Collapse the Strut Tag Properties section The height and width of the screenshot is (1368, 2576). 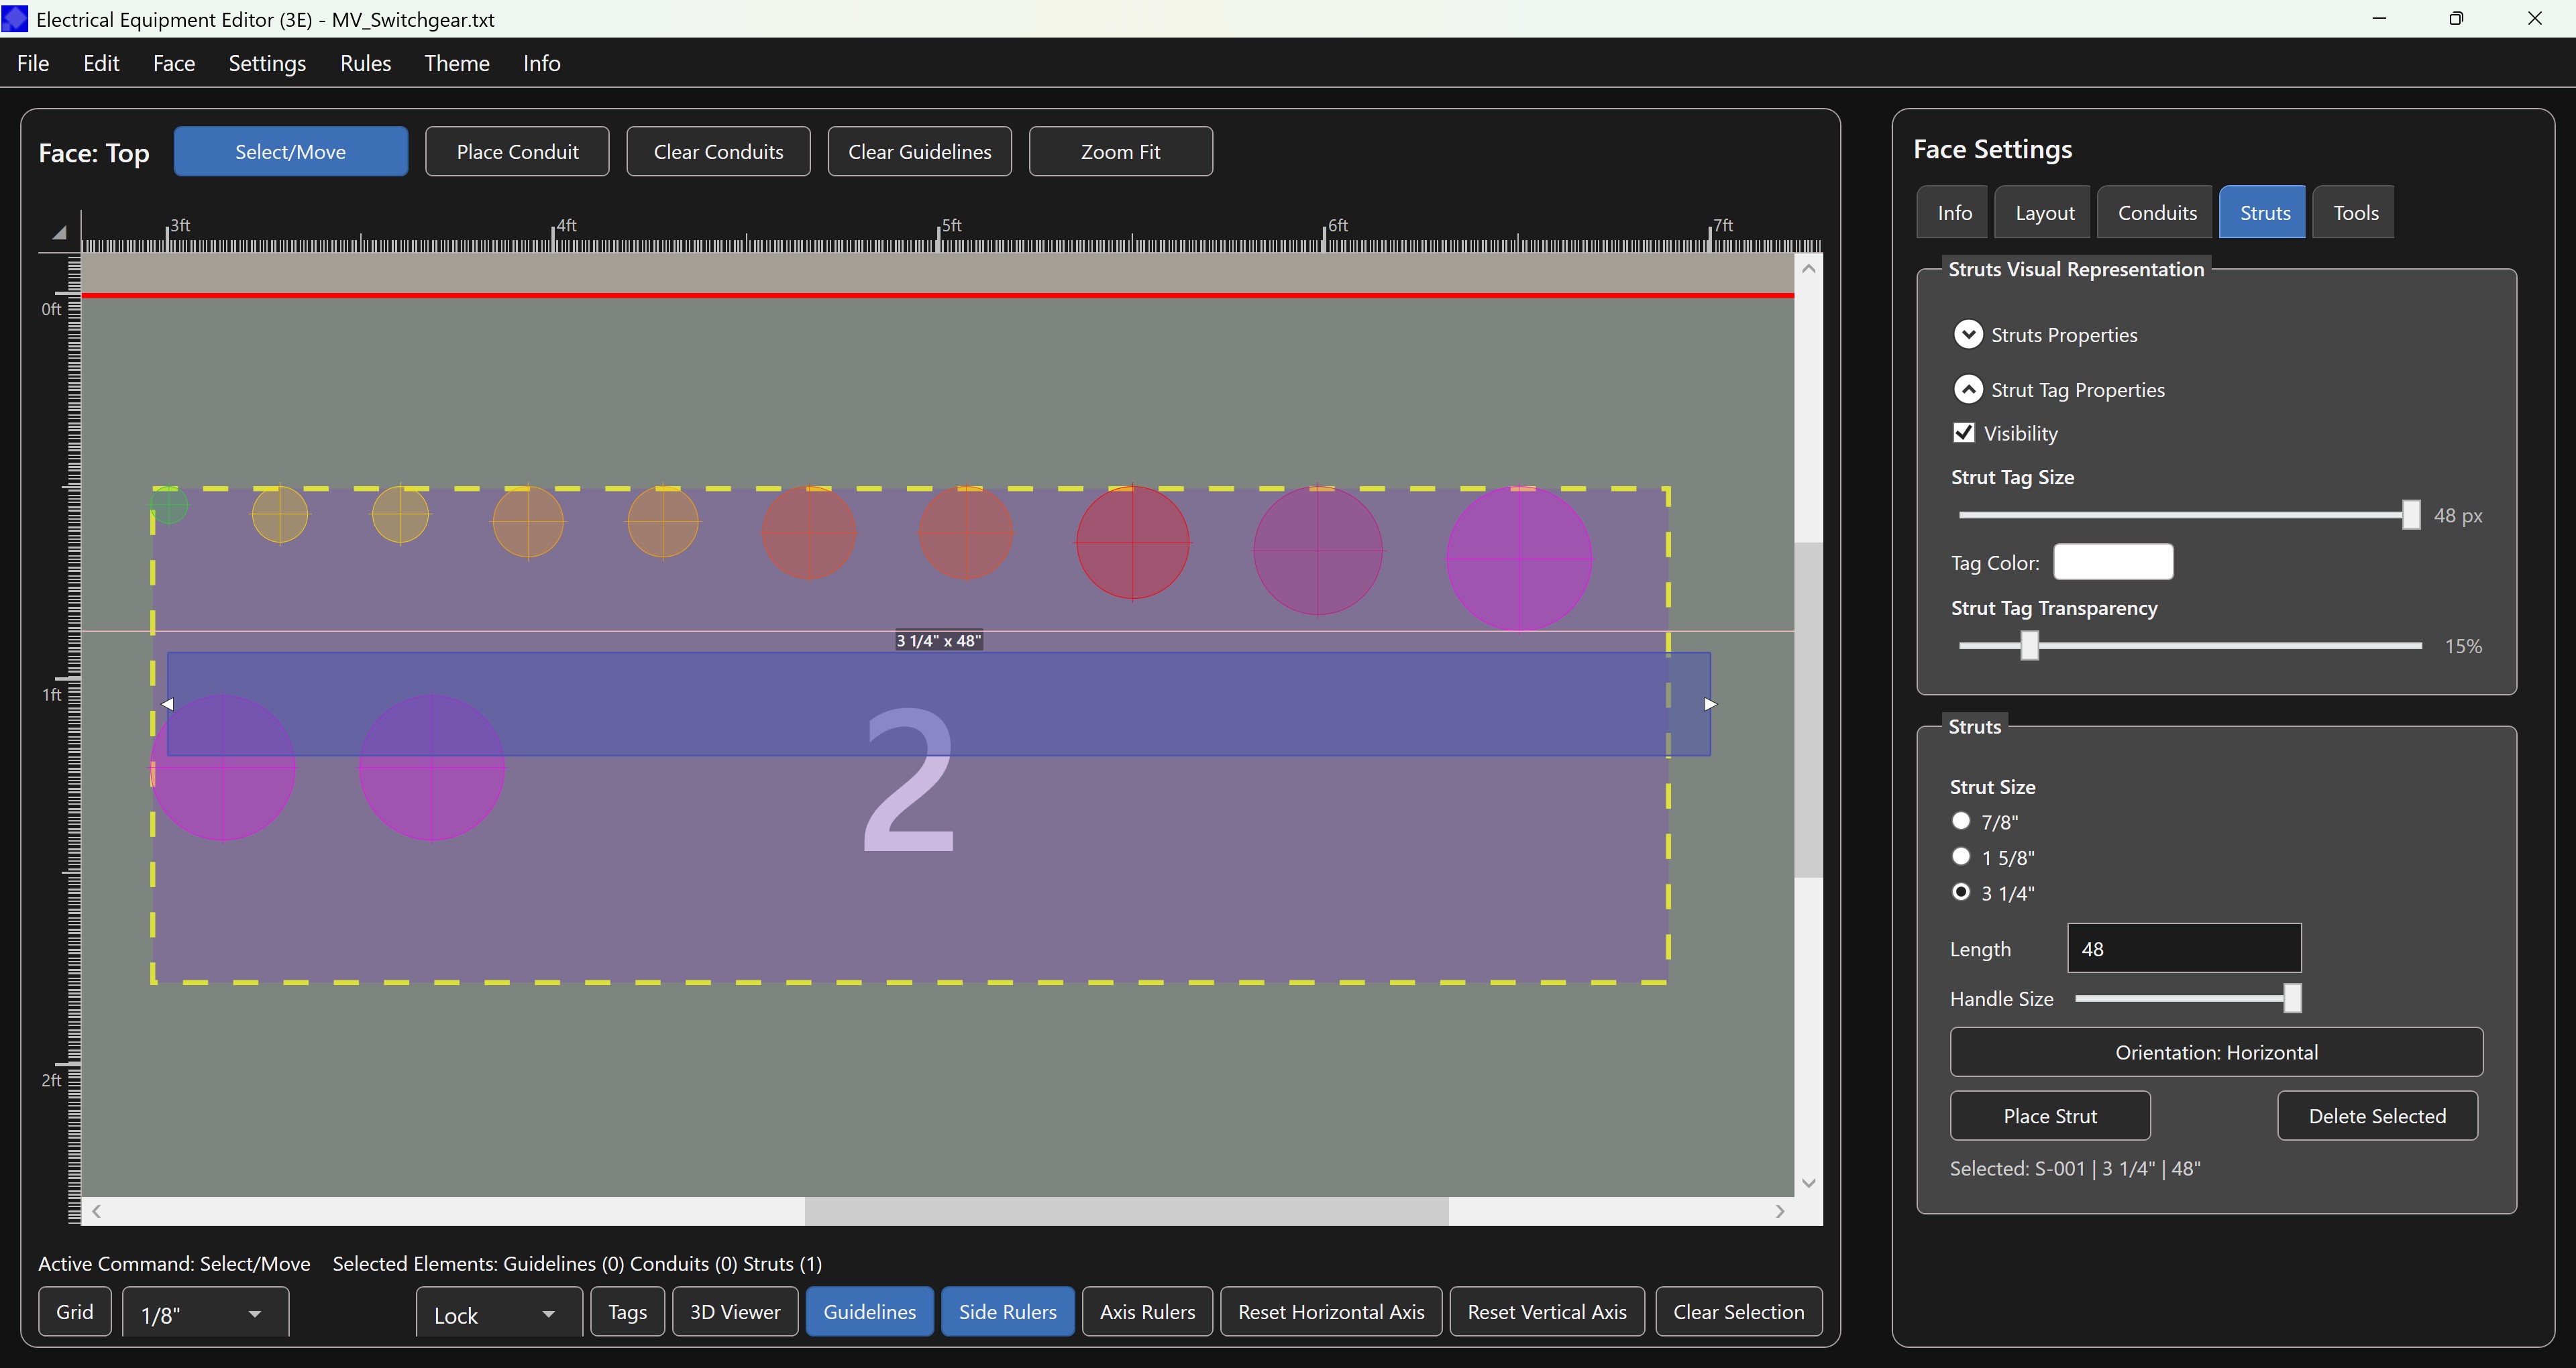1968,389
